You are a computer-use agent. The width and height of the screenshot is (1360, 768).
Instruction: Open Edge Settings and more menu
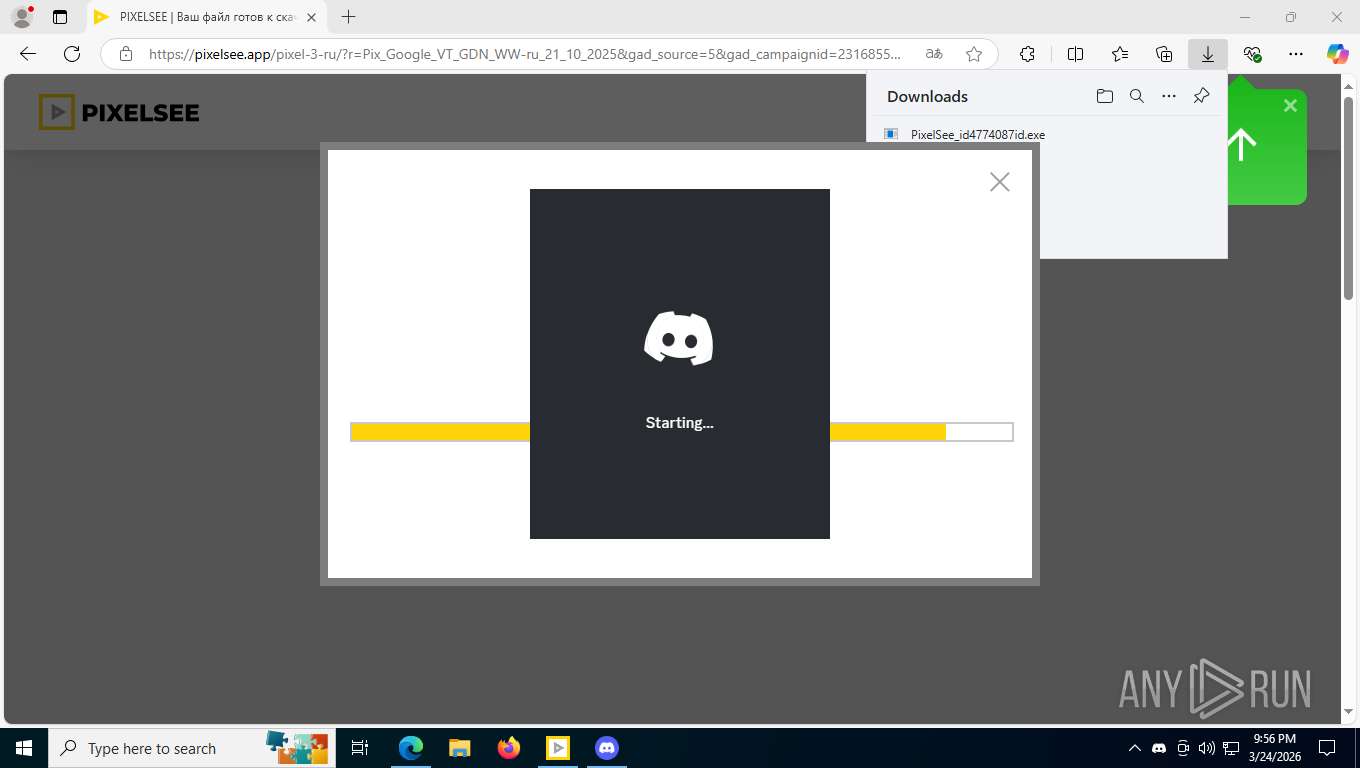click(1296, 54)
